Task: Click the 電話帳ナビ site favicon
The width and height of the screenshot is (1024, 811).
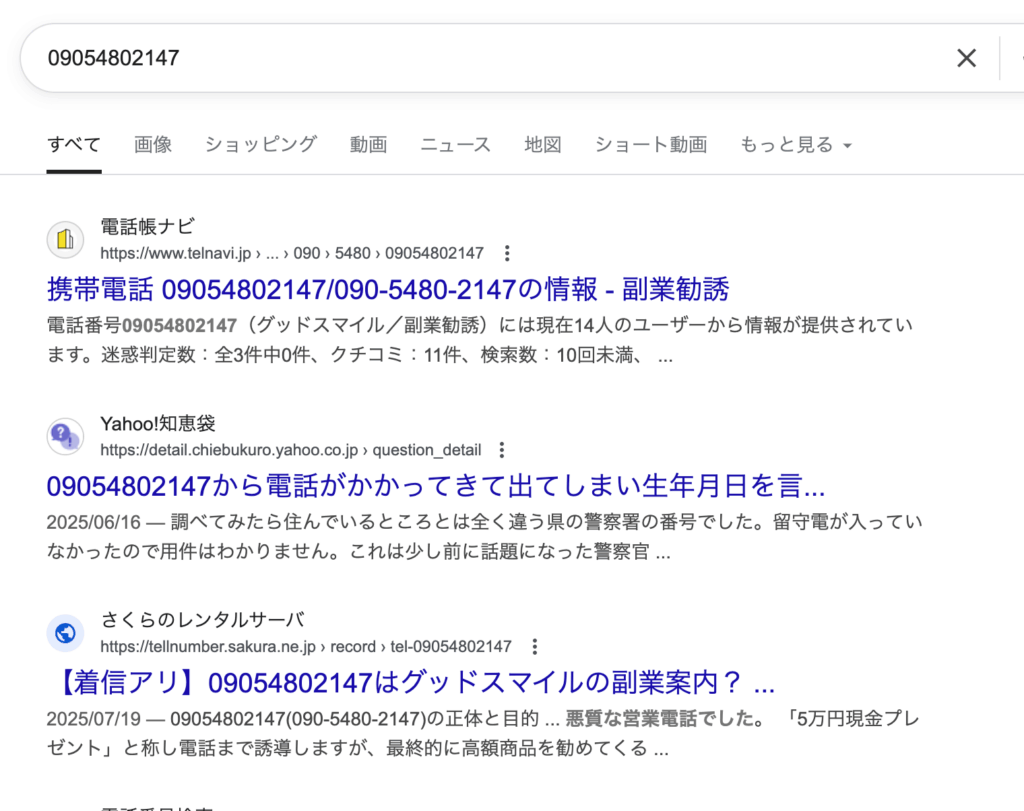Action: (x=65, y=240)
